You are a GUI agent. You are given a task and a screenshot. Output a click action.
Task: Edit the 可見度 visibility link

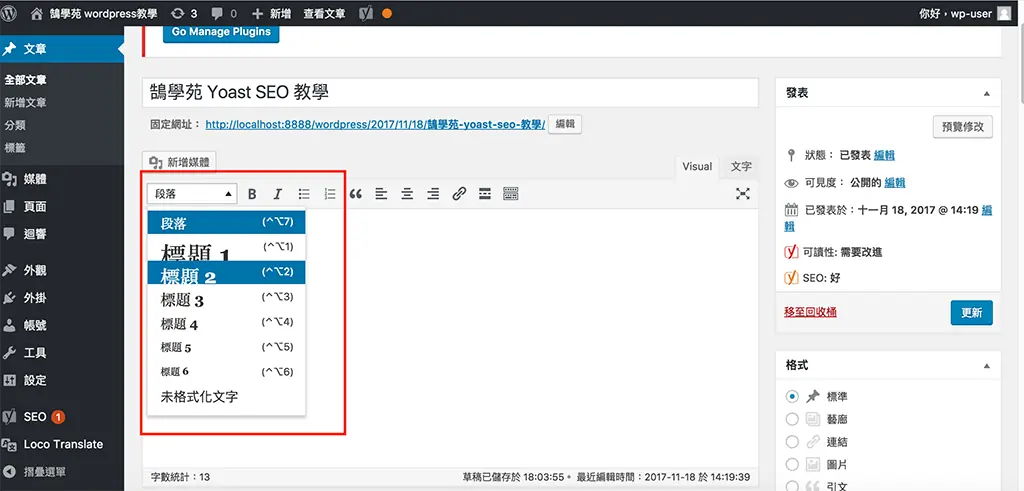click(895, 183)
